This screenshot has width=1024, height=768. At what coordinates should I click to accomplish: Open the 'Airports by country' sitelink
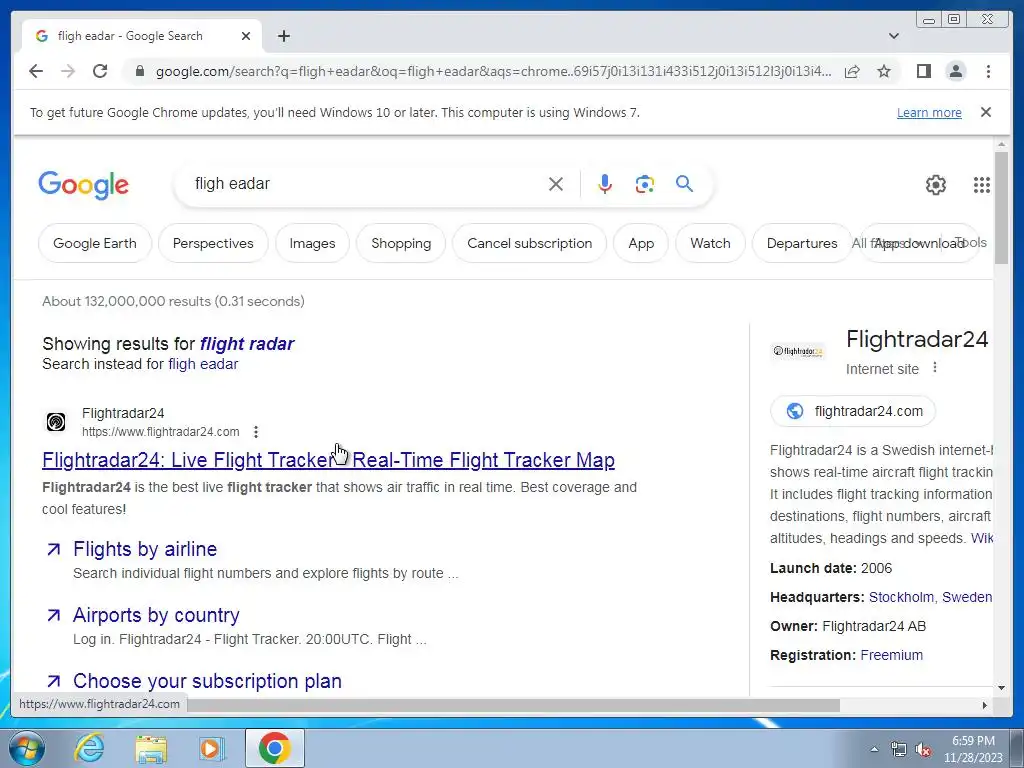click(x=156, y=615)
